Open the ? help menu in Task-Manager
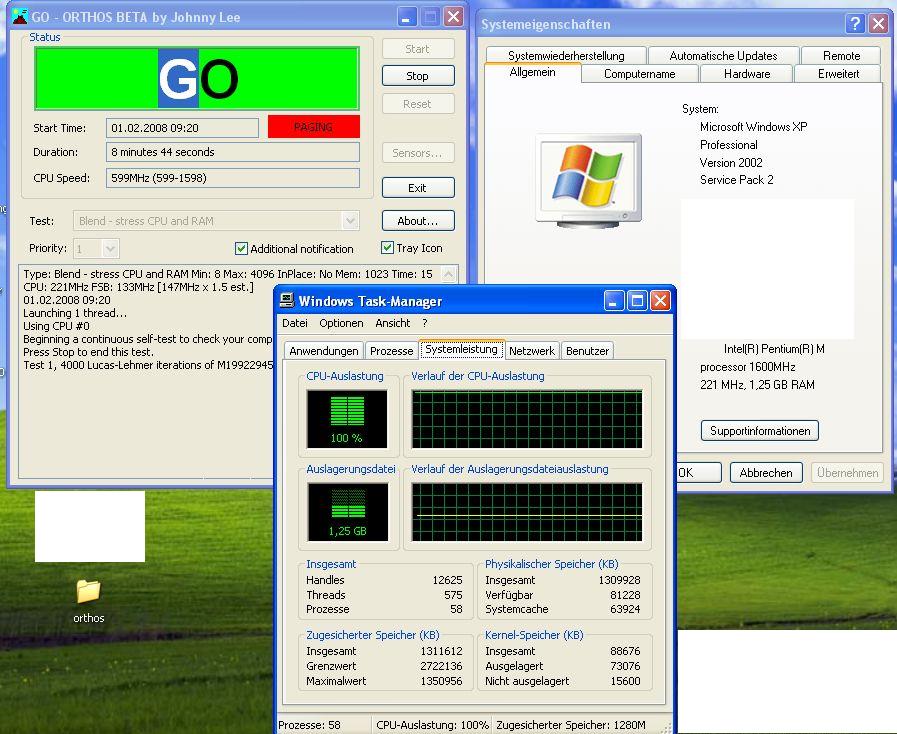The height and width of the screenshot is (734, 897). point(424,323)
